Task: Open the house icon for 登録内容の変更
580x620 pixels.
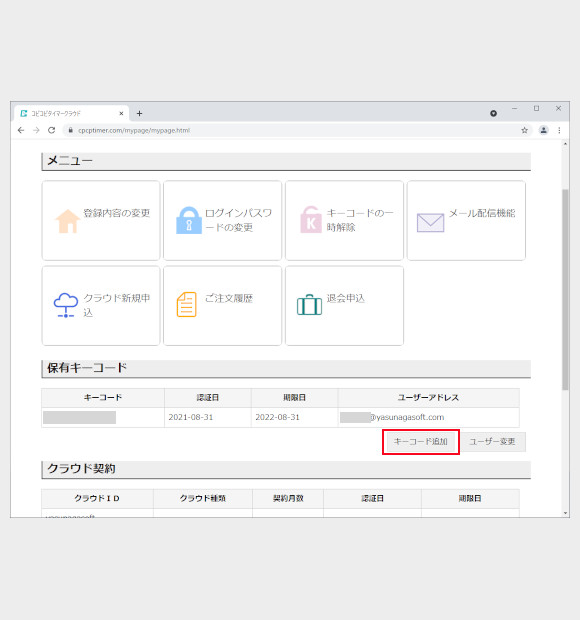Action: coord(67,221)
